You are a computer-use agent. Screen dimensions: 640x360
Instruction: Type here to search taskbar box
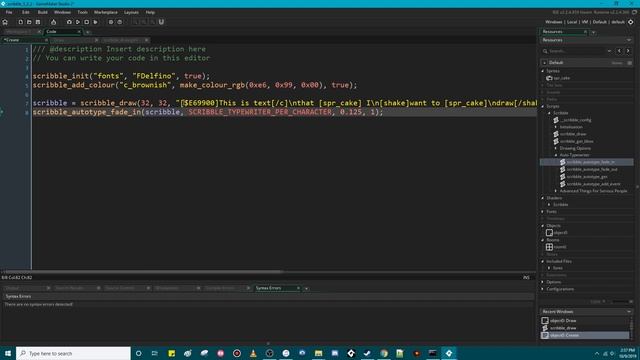pyautogui.click(x=73, y=353)
